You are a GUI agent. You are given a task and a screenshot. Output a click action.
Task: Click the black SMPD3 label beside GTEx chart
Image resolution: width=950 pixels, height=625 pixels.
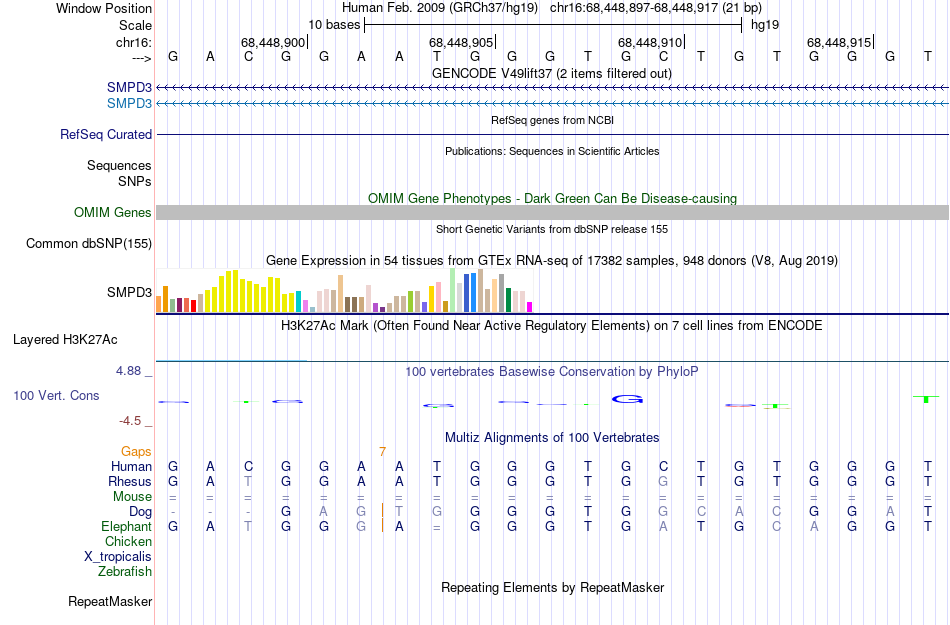(x=129, y=293)
